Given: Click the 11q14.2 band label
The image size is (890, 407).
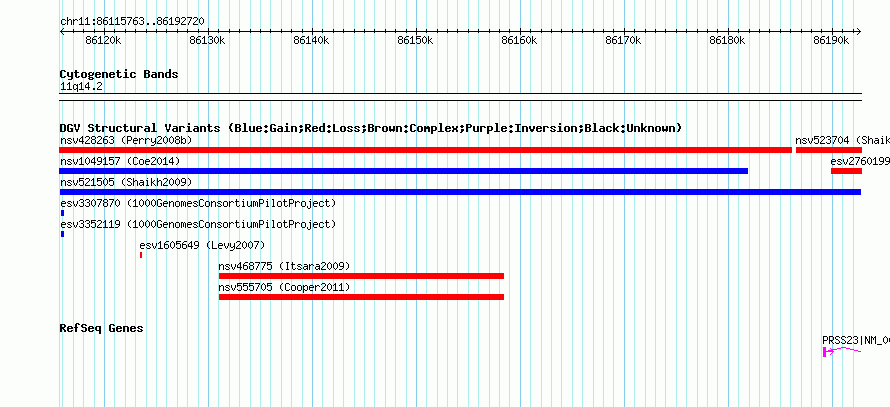Looking at the screenshot, I should click(82, 87).
